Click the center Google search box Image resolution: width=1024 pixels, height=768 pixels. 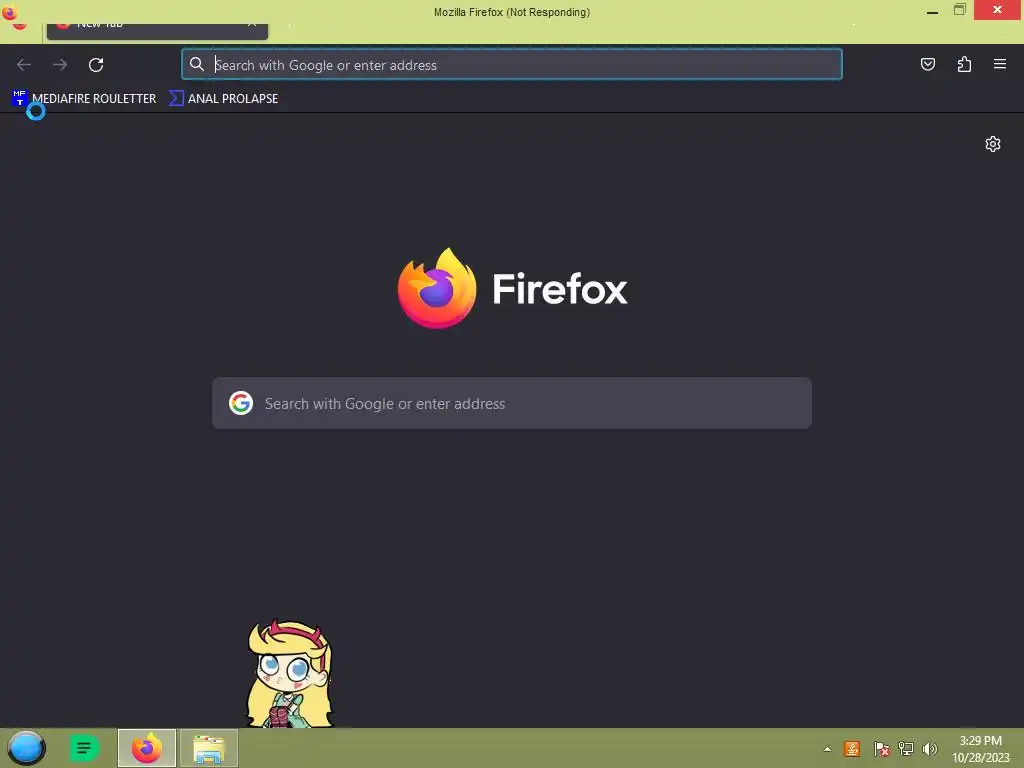[x=512, y=403]
